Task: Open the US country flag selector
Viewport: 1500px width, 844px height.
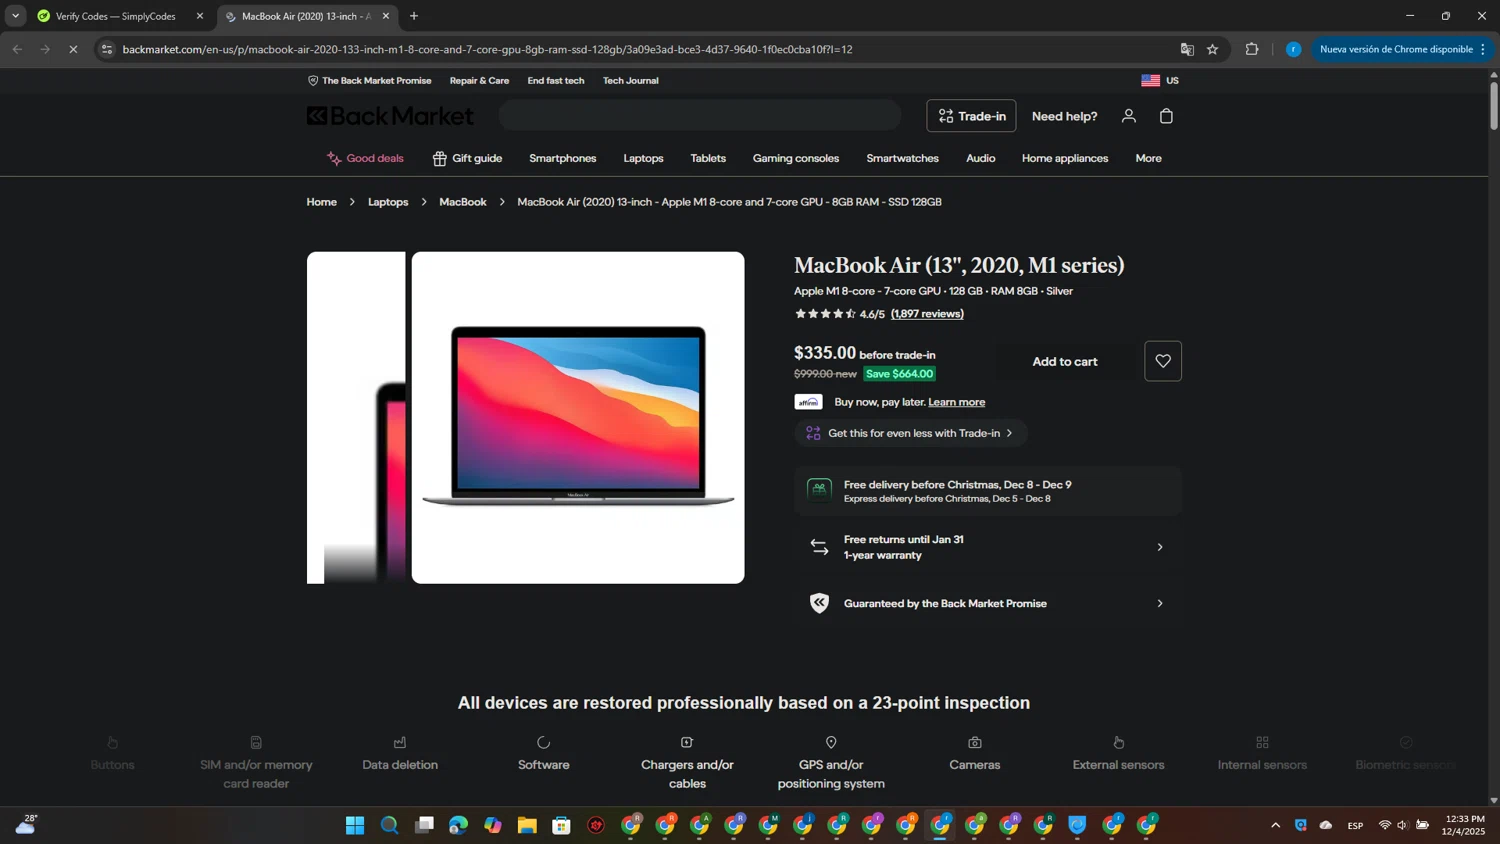Action: pos(1160,80)
